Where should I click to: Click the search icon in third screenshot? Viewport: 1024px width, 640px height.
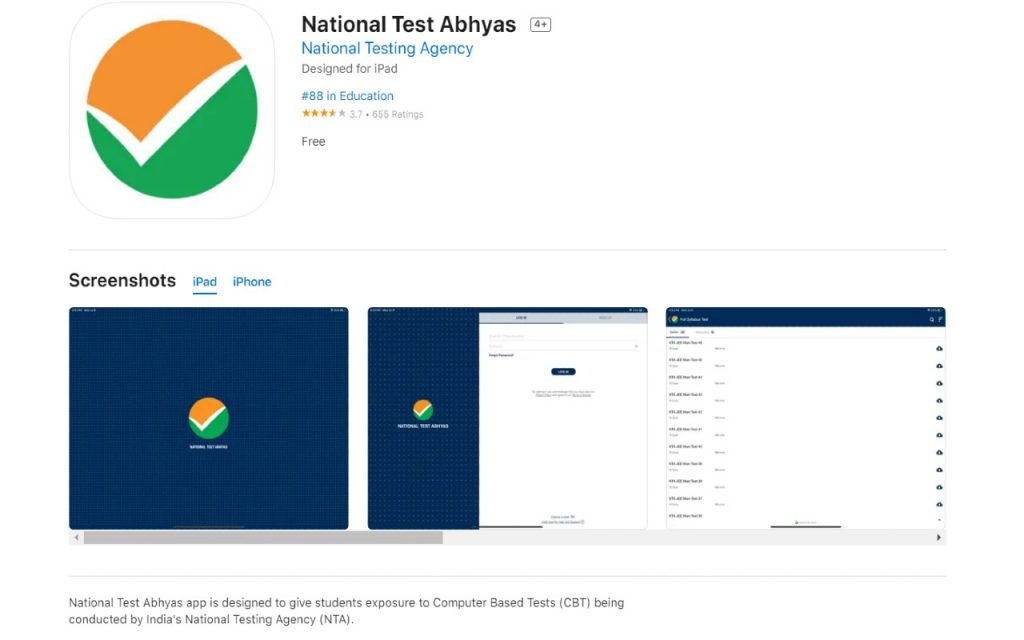(x=932, y=319)
